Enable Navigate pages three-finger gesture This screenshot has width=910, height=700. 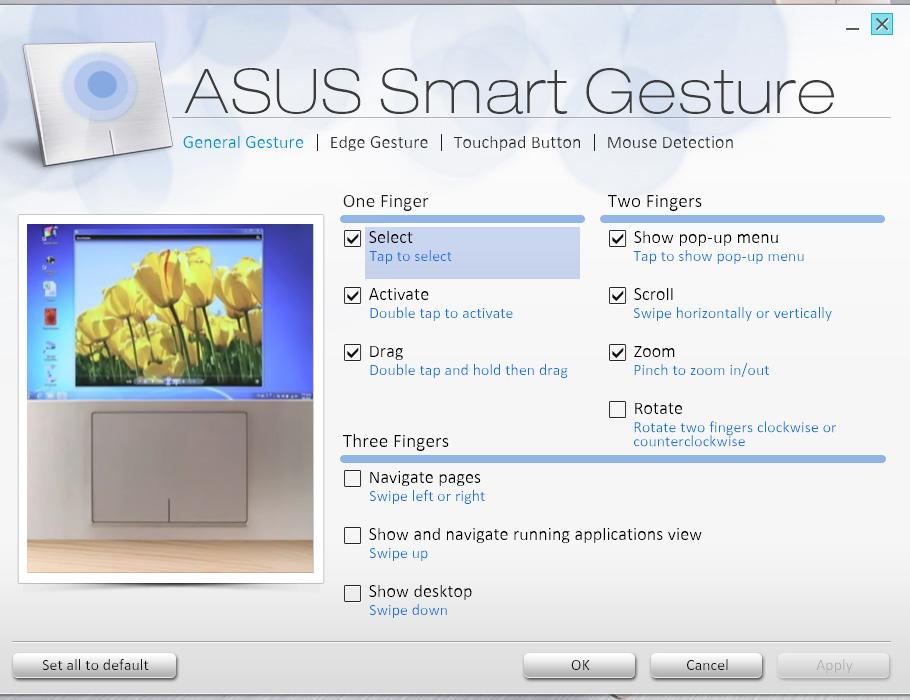click(352, 478)
